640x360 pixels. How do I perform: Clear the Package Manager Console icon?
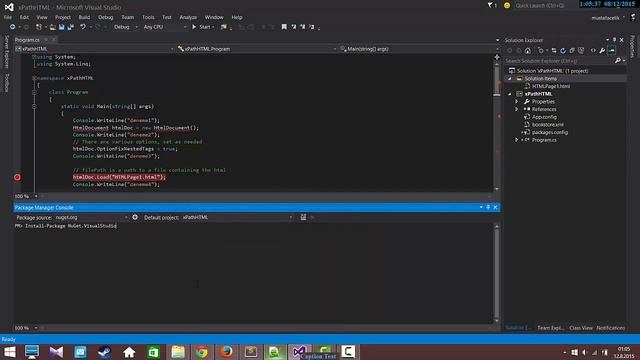[x=303, y=218]
